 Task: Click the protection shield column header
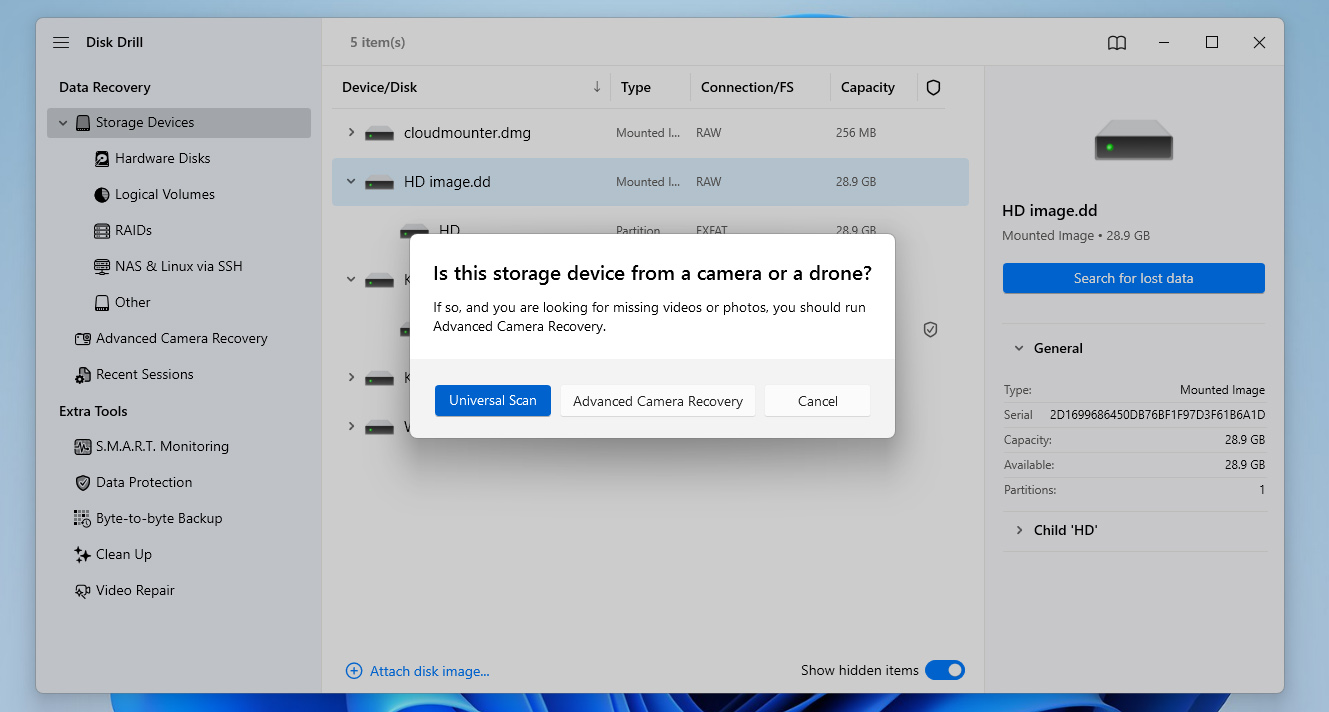[933, 87]
